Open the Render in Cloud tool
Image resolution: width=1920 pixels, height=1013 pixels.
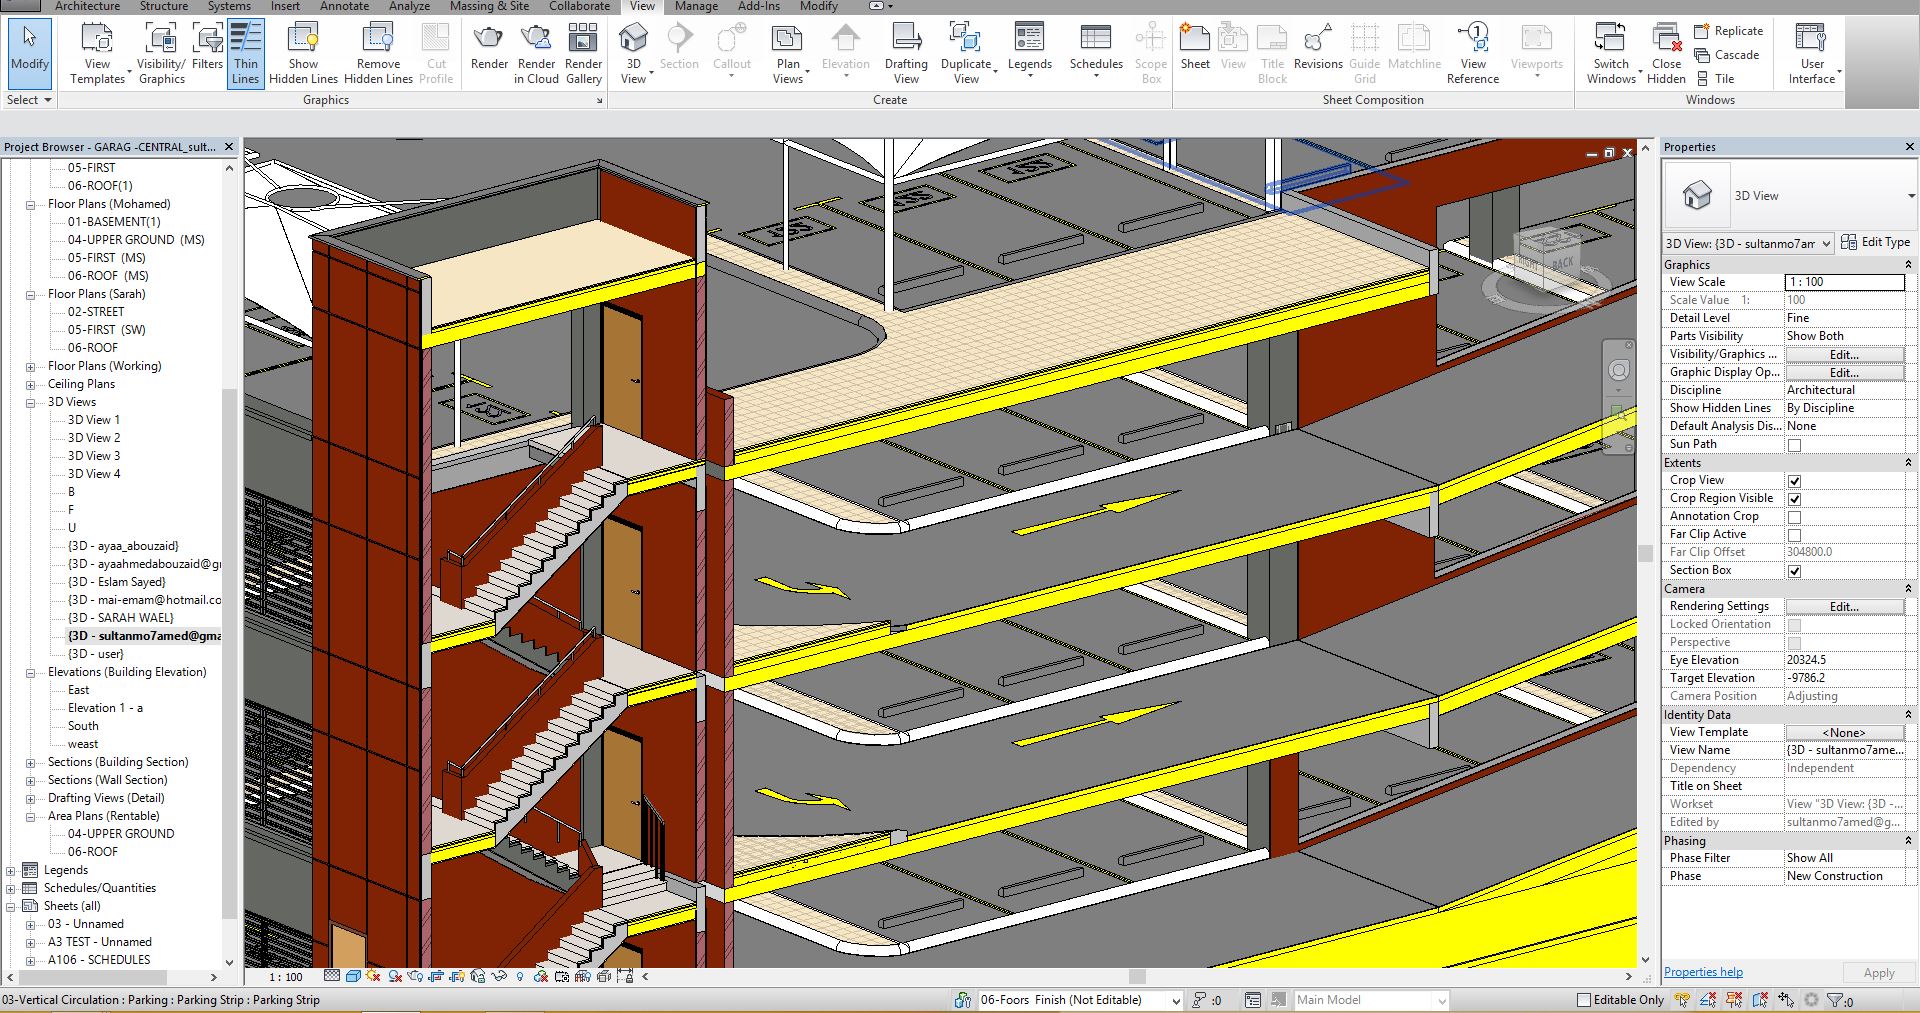pos(536,53)
